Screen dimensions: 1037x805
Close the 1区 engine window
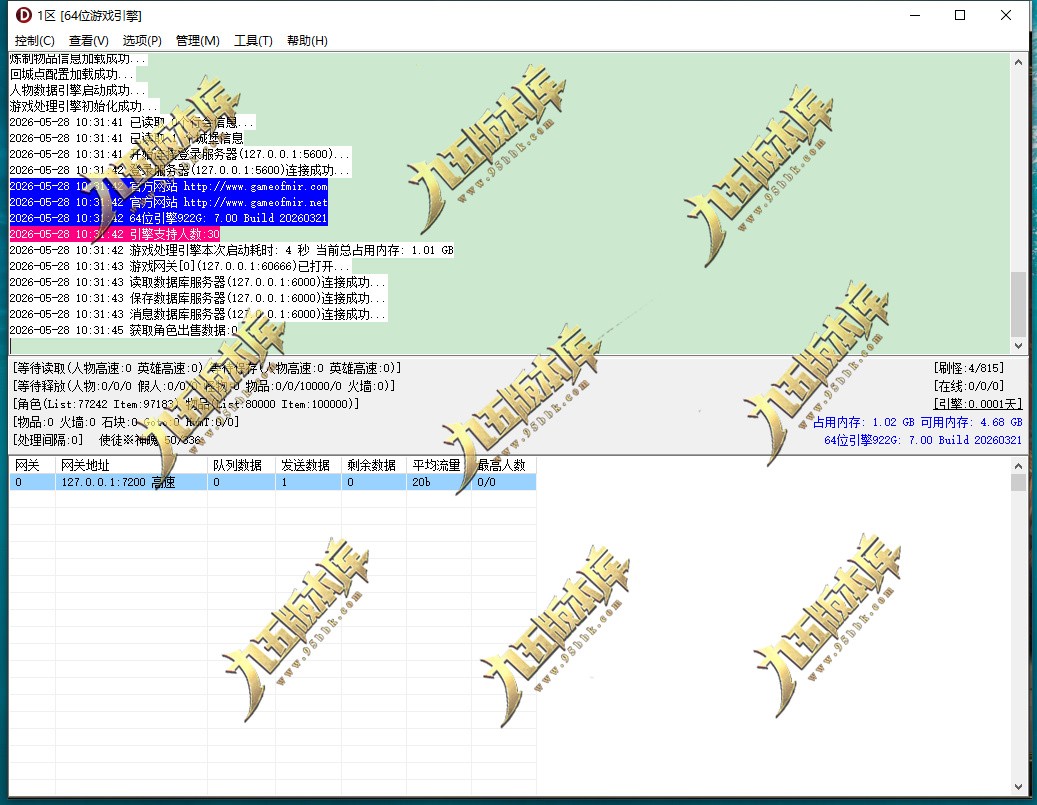click(1005, 15)
